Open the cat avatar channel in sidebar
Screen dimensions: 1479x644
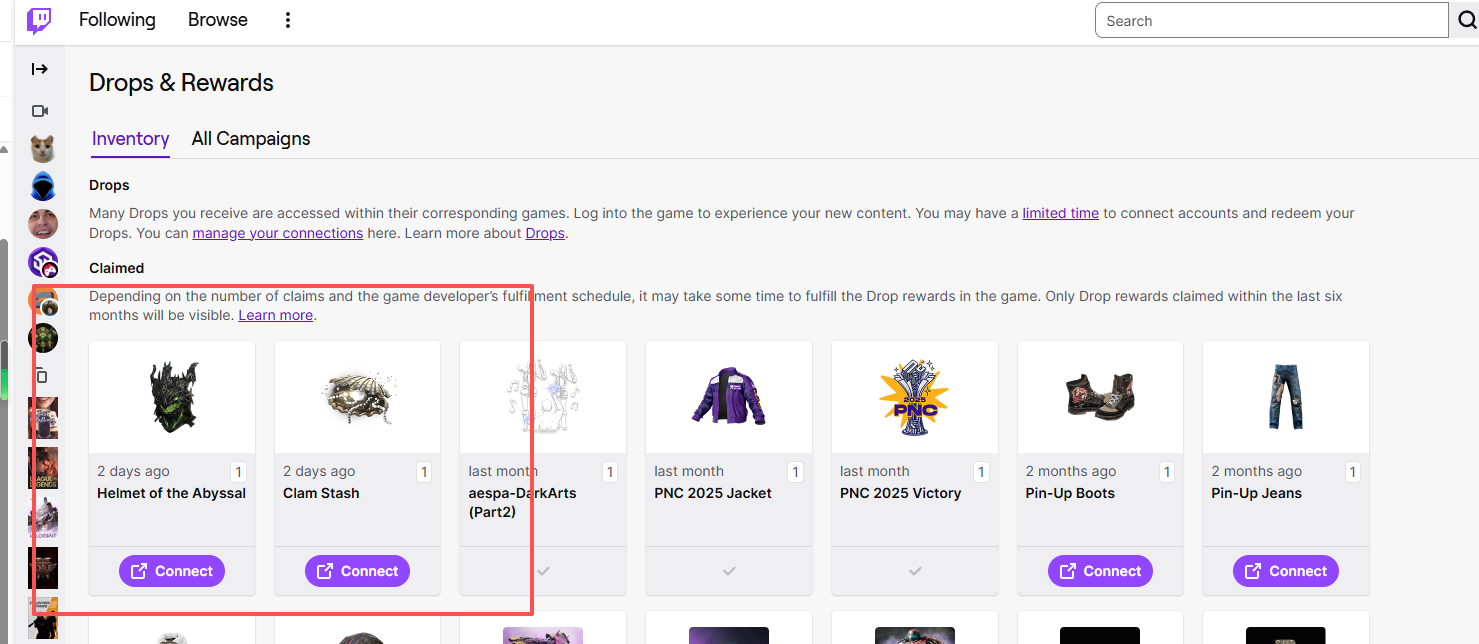42,149
